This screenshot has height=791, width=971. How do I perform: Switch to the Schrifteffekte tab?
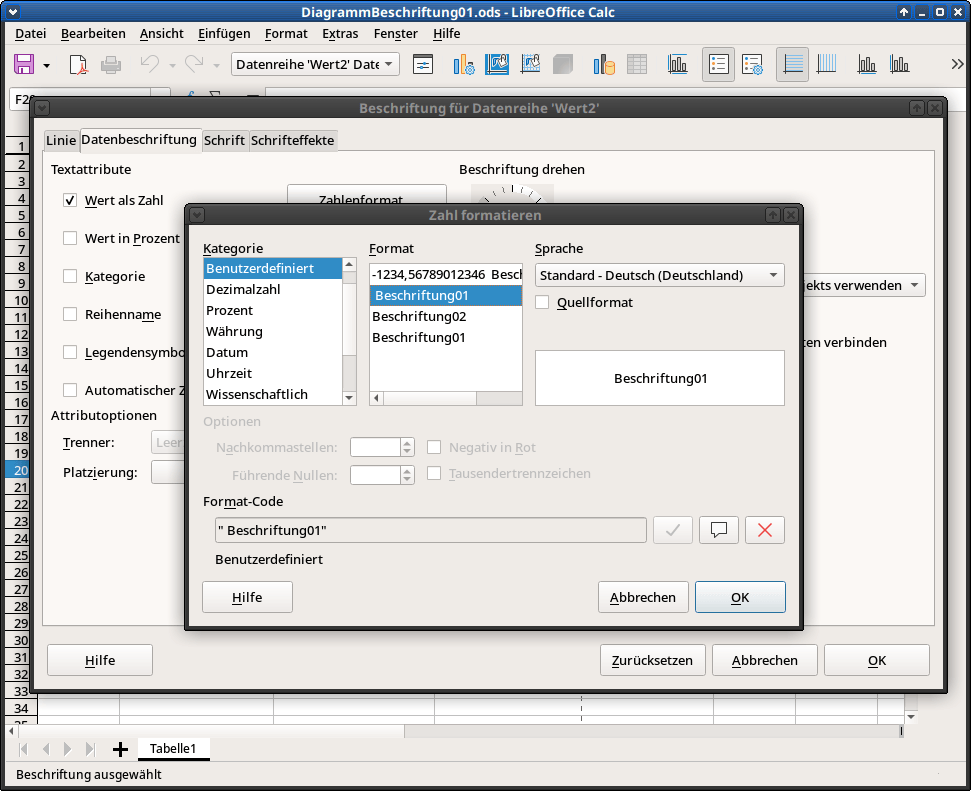(292, 141)
